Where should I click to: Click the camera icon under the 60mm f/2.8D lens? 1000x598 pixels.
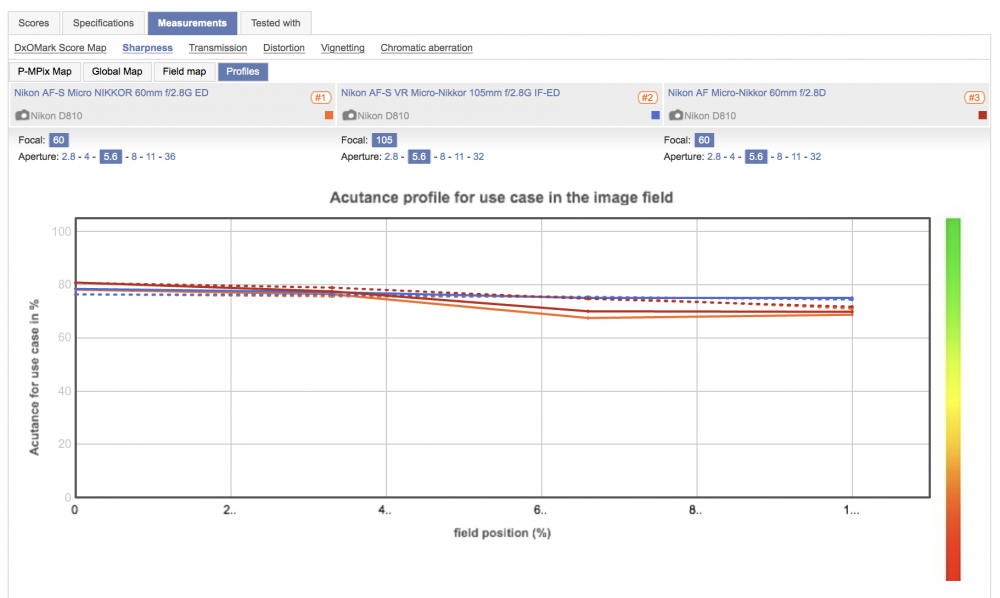[675, 115]
